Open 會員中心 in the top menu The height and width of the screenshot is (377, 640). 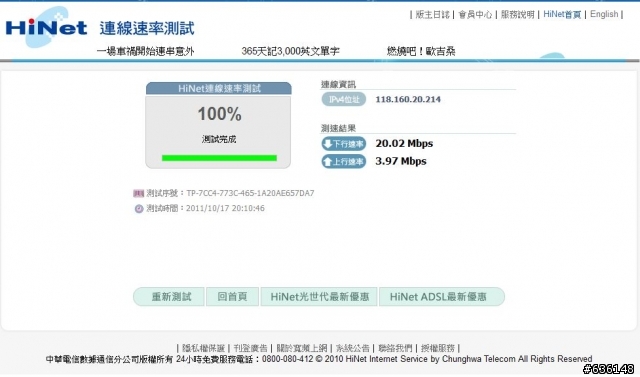pos(475,15)
